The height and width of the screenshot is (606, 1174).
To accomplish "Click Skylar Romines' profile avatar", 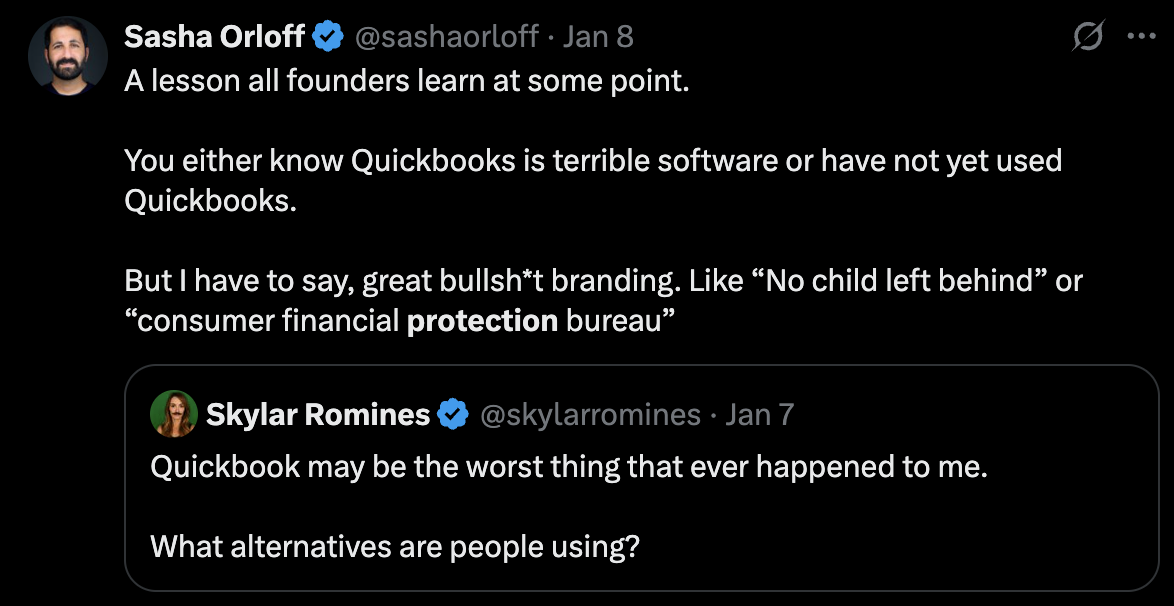I will tap(174, 414).
